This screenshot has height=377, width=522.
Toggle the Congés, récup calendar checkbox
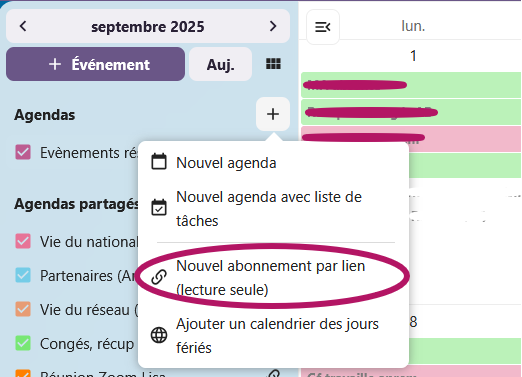23,343
